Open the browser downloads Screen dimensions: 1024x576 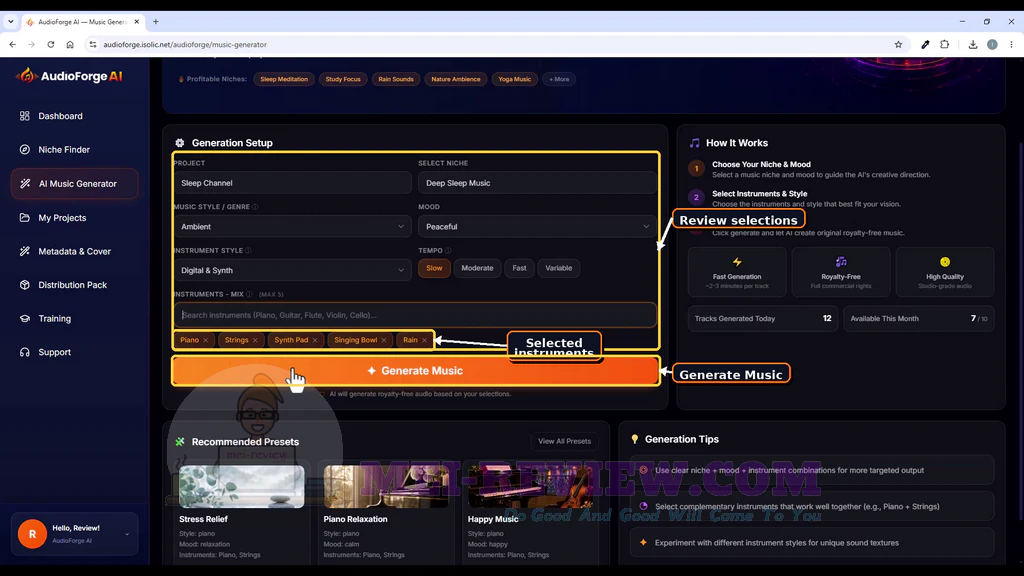[x=972, y=44]
